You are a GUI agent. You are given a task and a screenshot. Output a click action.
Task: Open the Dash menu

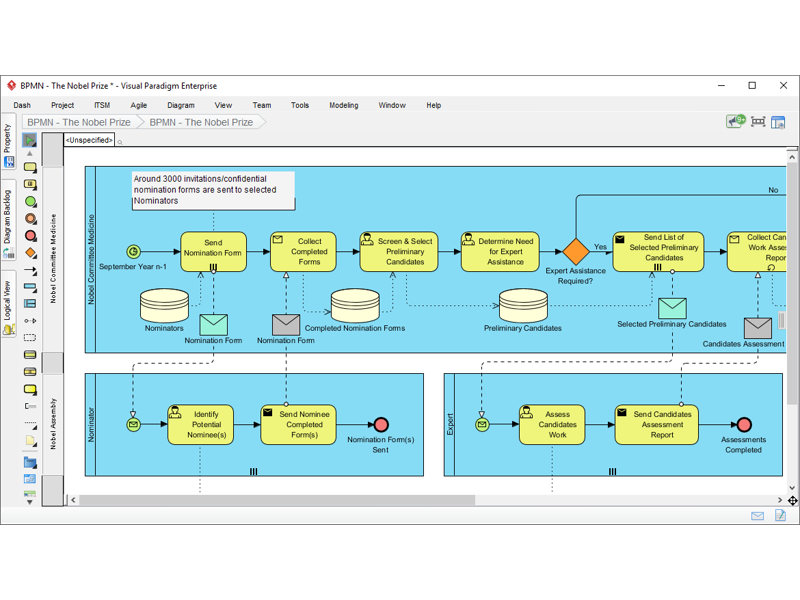pyautogui.click(x=22, y=105)
